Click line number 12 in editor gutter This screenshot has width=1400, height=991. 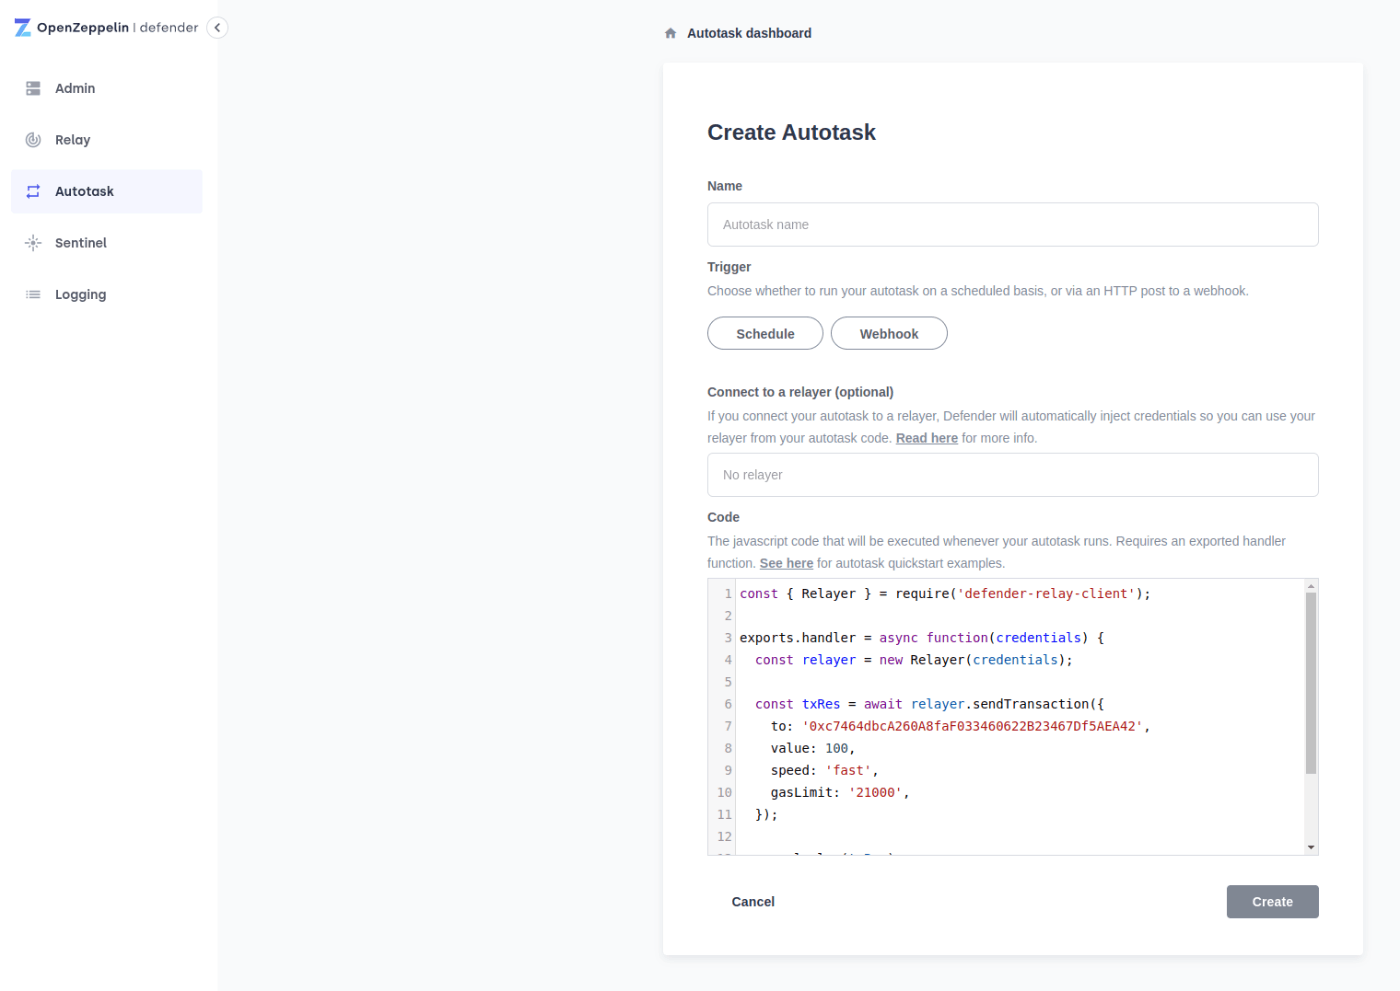(x=724, y=836)
